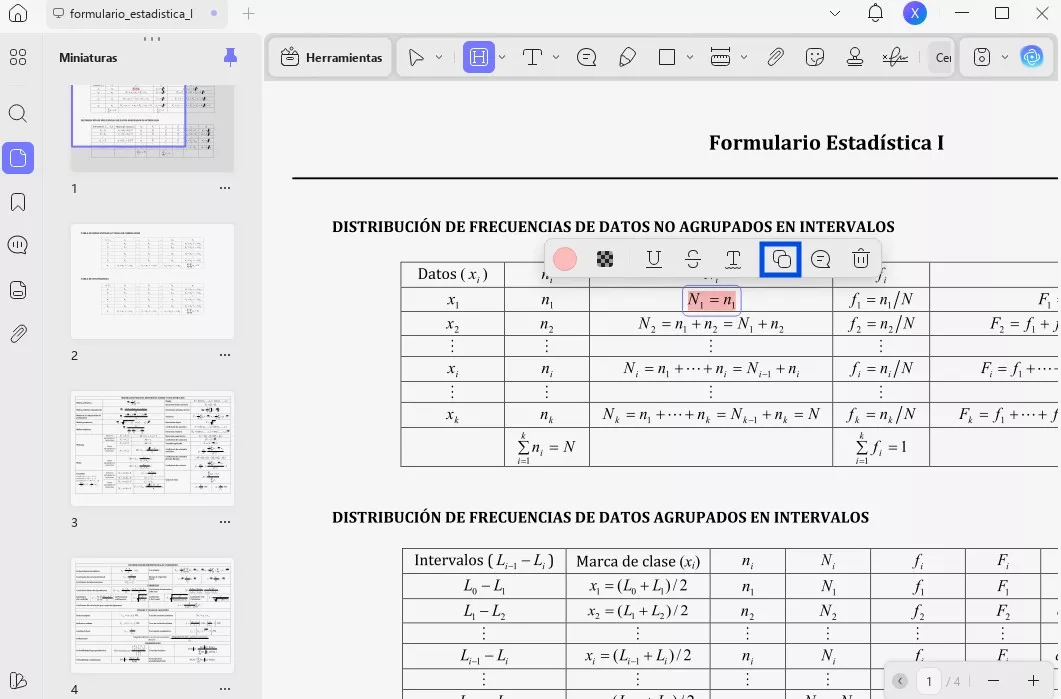This screenshot has height=699, width=1061.
Task: Select the measurement ruler tool
Action: pyautogui.click(x=721, y=58)
